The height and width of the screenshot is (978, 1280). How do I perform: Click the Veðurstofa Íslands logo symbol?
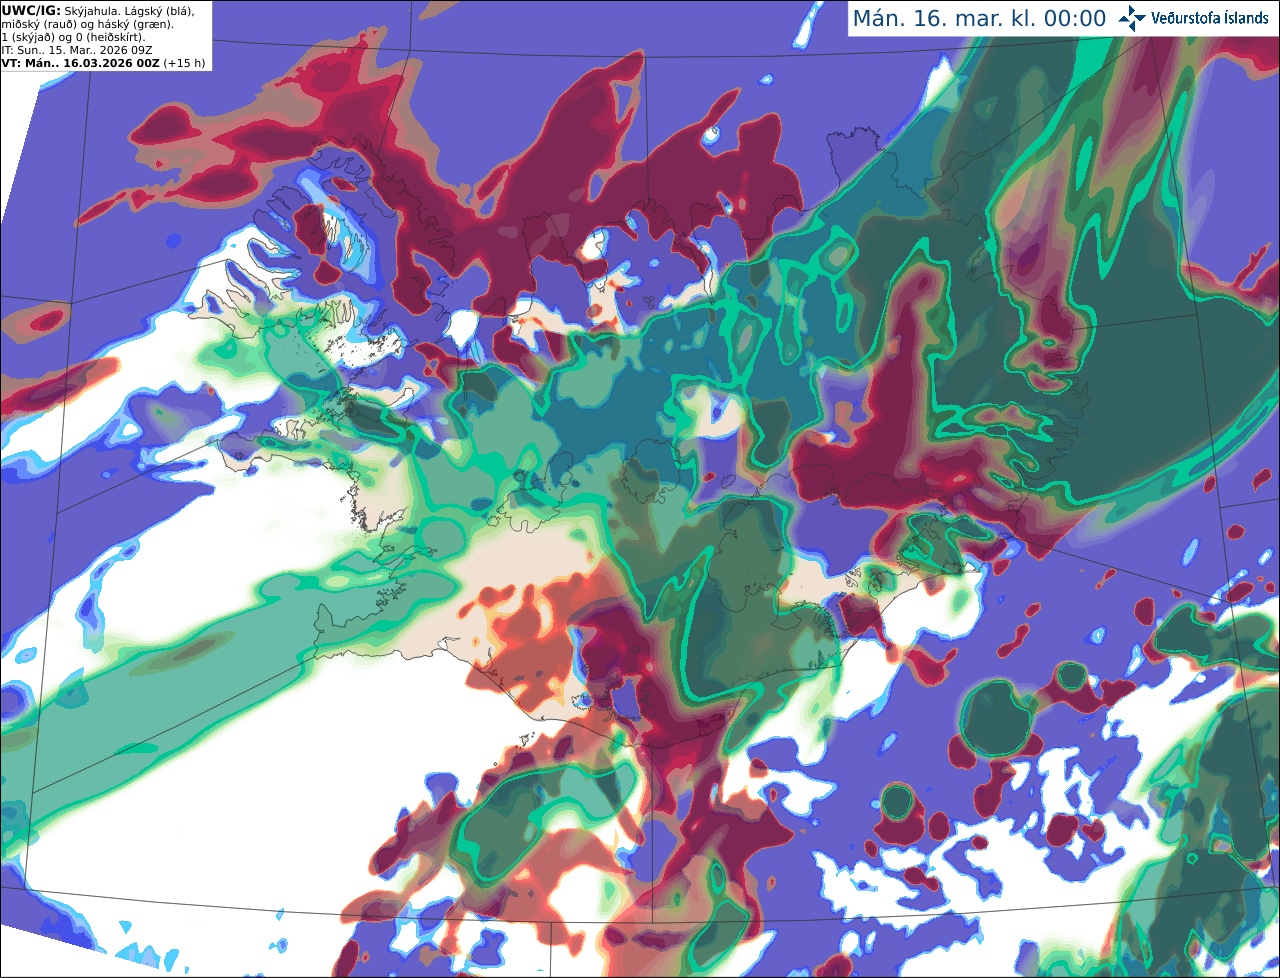[1132, 18]
